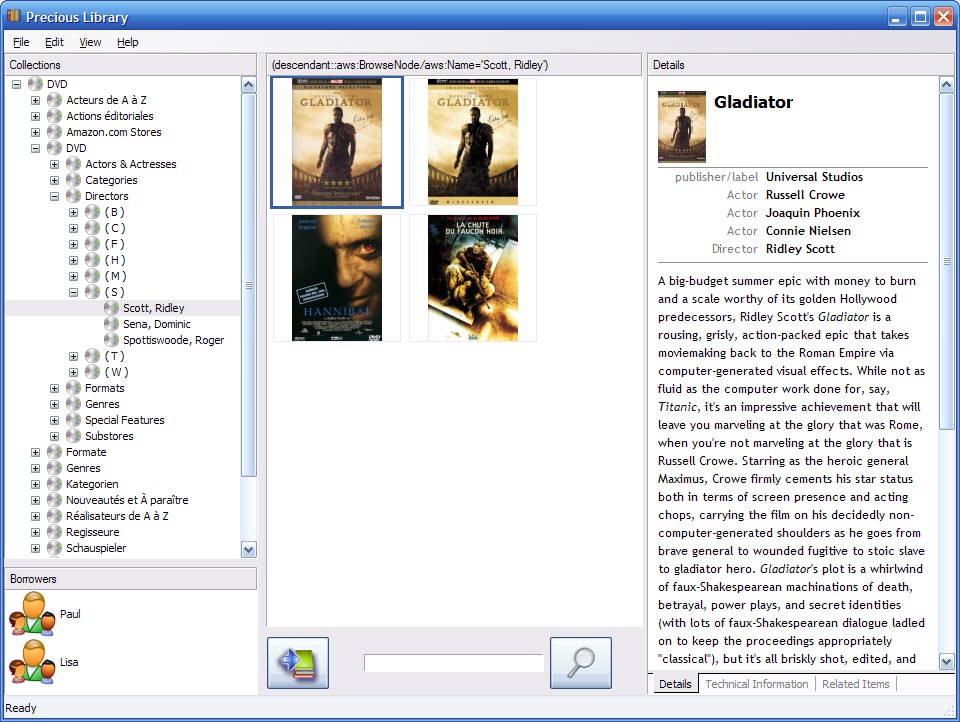The height and width of the screenshot is (722, 960).
Task: Click the disc icon beside Sena, Dominic
Action: [x=111, y=323]
